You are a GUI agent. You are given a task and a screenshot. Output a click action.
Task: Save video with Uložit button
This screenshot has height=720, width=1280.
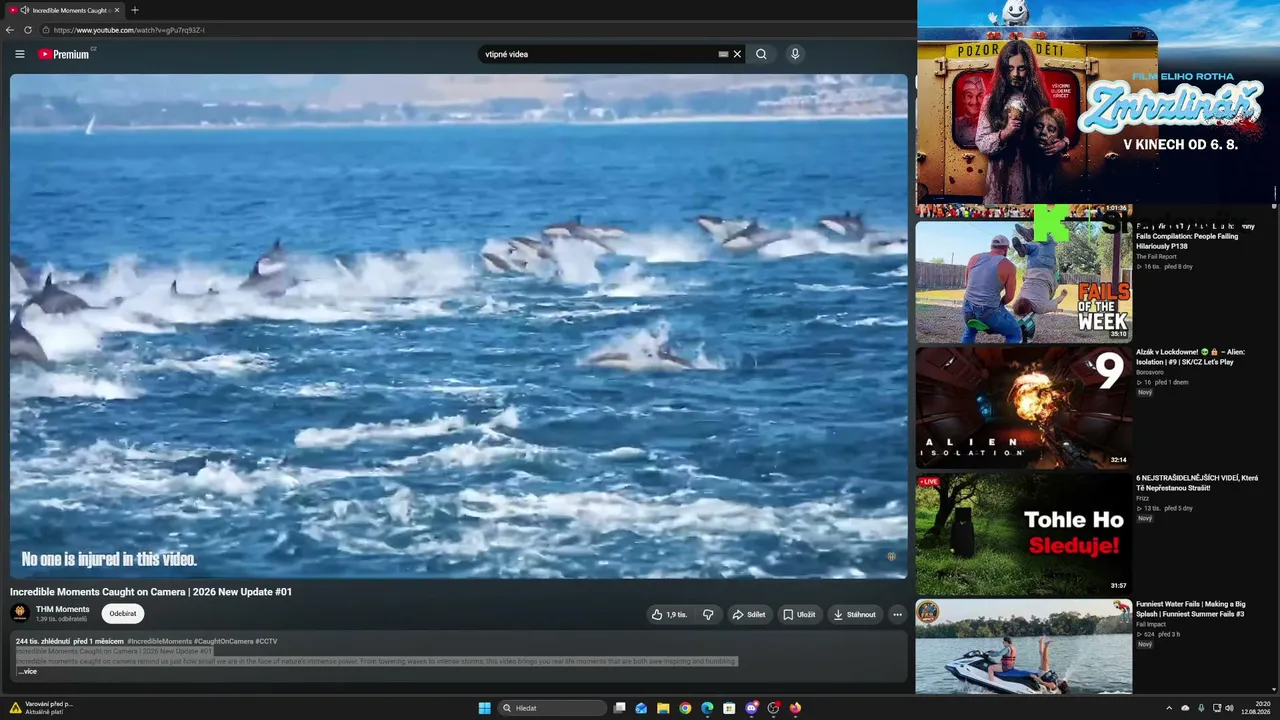[x=799, y=615]
